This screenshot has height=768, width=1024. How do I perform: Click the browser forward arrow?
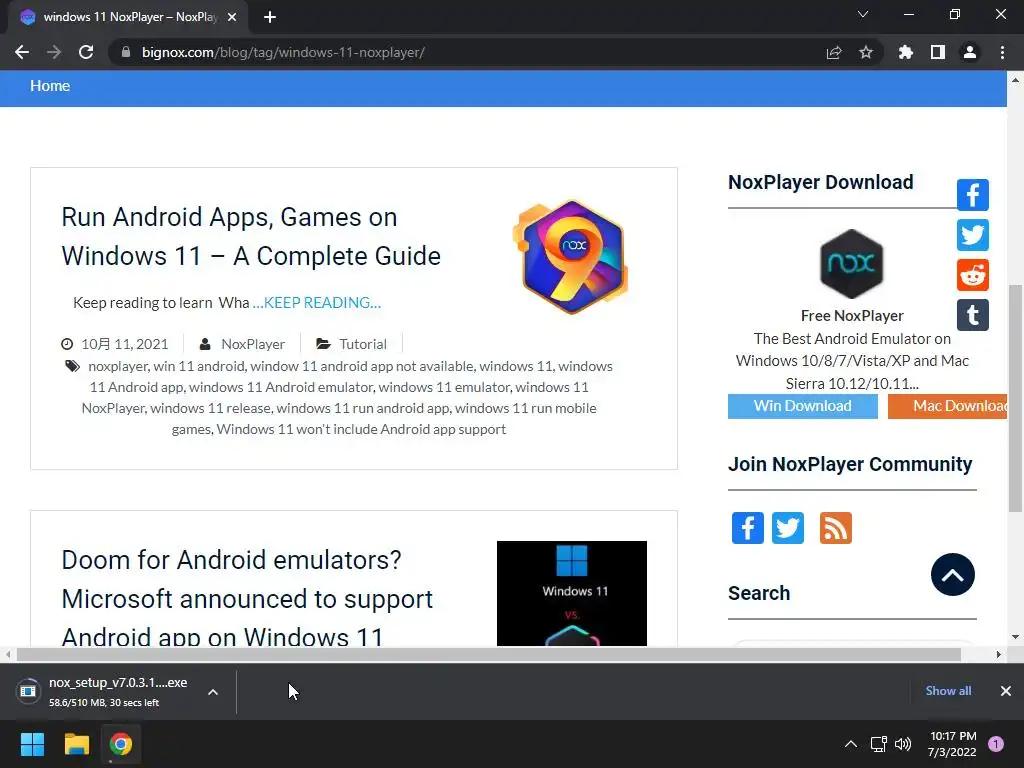click(x=54, y=52)
